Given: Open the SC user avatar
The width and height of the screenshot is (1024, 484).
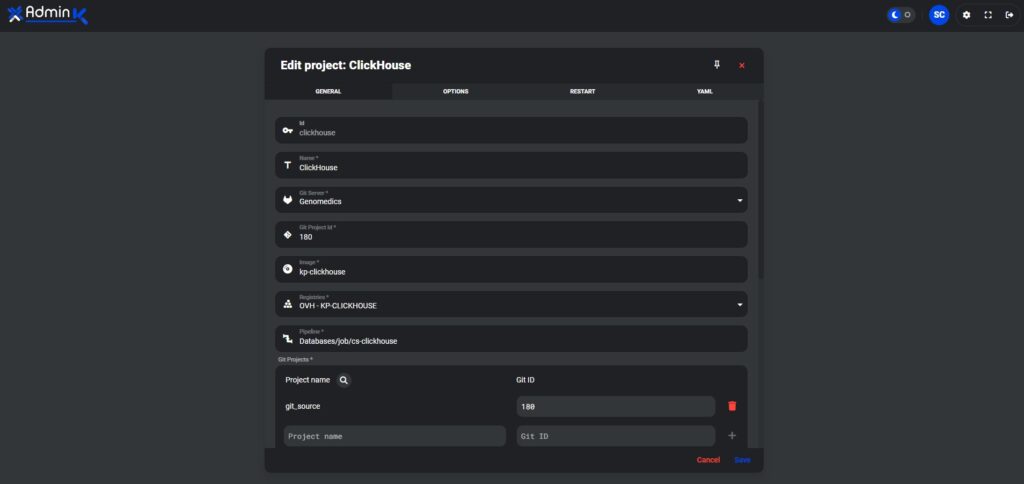Looking at the screenshot, I should coord(938,14).
